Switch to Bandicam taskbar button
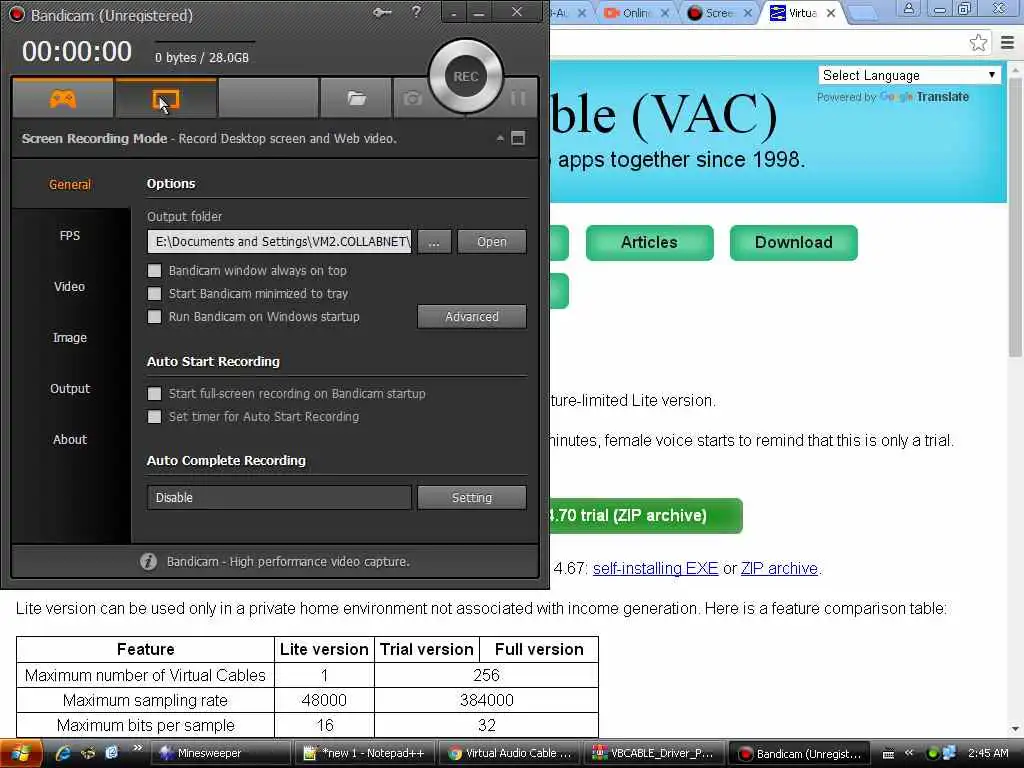 [798, 753]
